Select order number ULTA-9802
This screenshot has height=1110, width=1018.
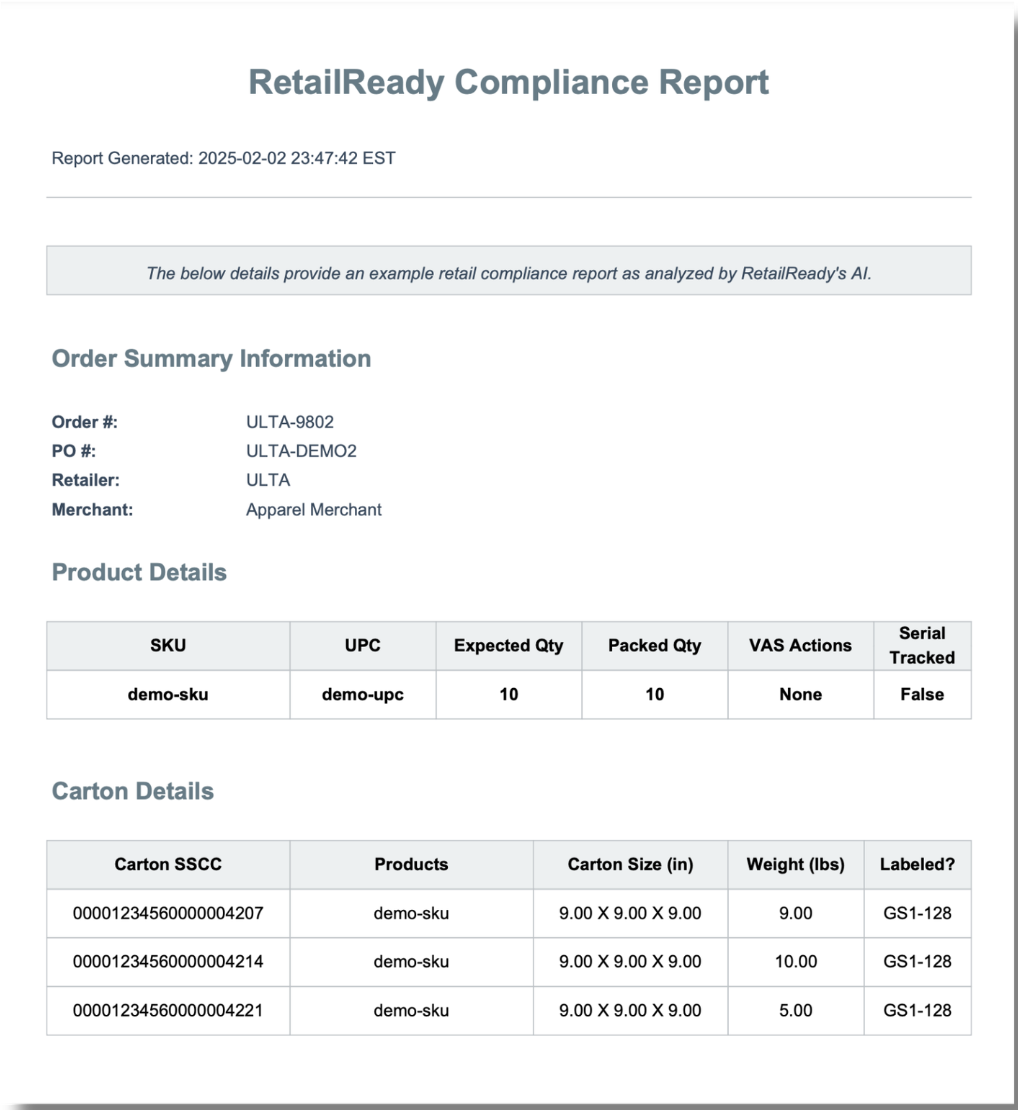(x=290, y=422)
